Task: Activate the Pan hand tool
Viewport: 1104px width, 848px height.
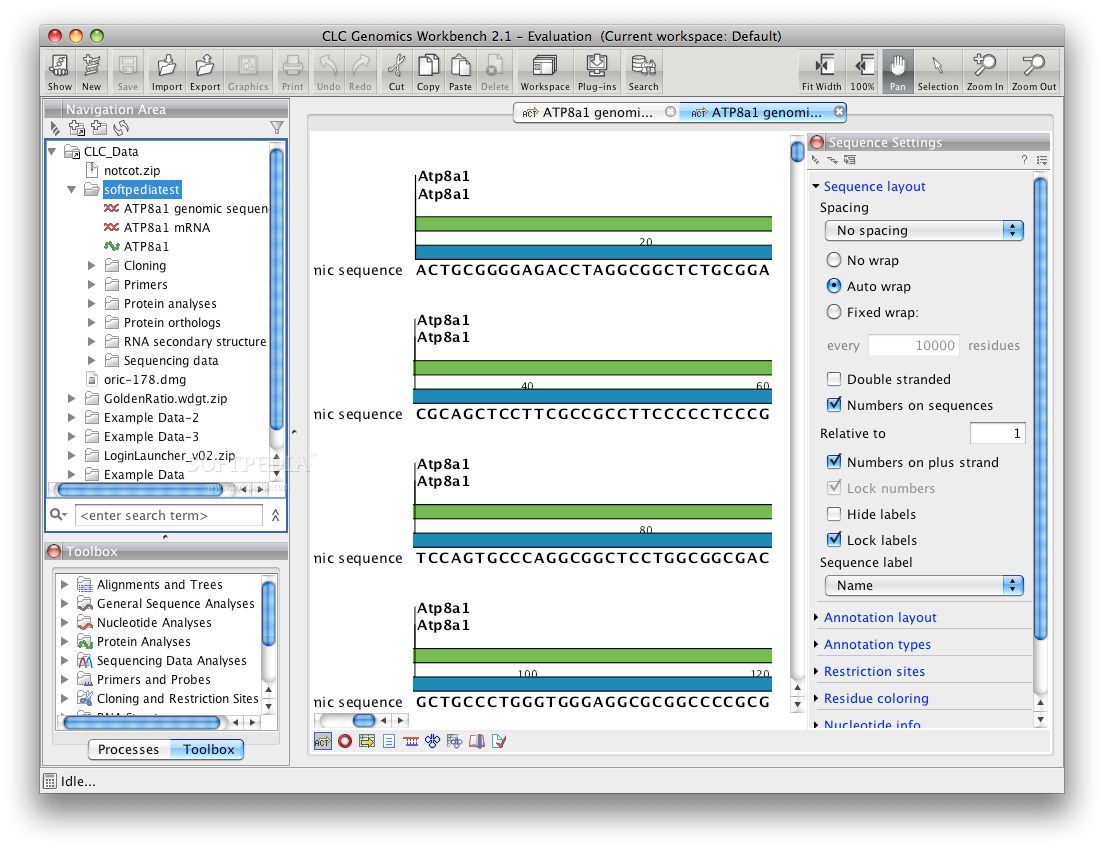Action: [898, 71]
